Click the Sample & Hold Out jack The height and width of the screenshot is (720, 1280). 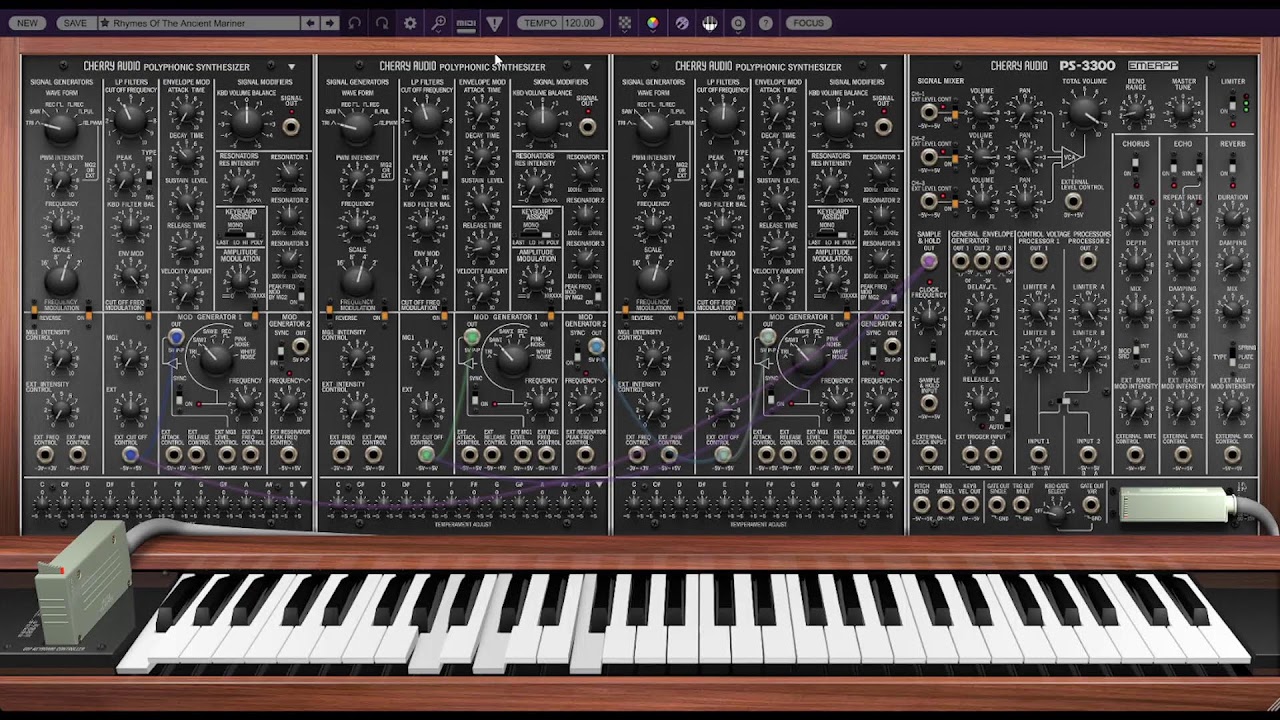[x=929, y=261]
